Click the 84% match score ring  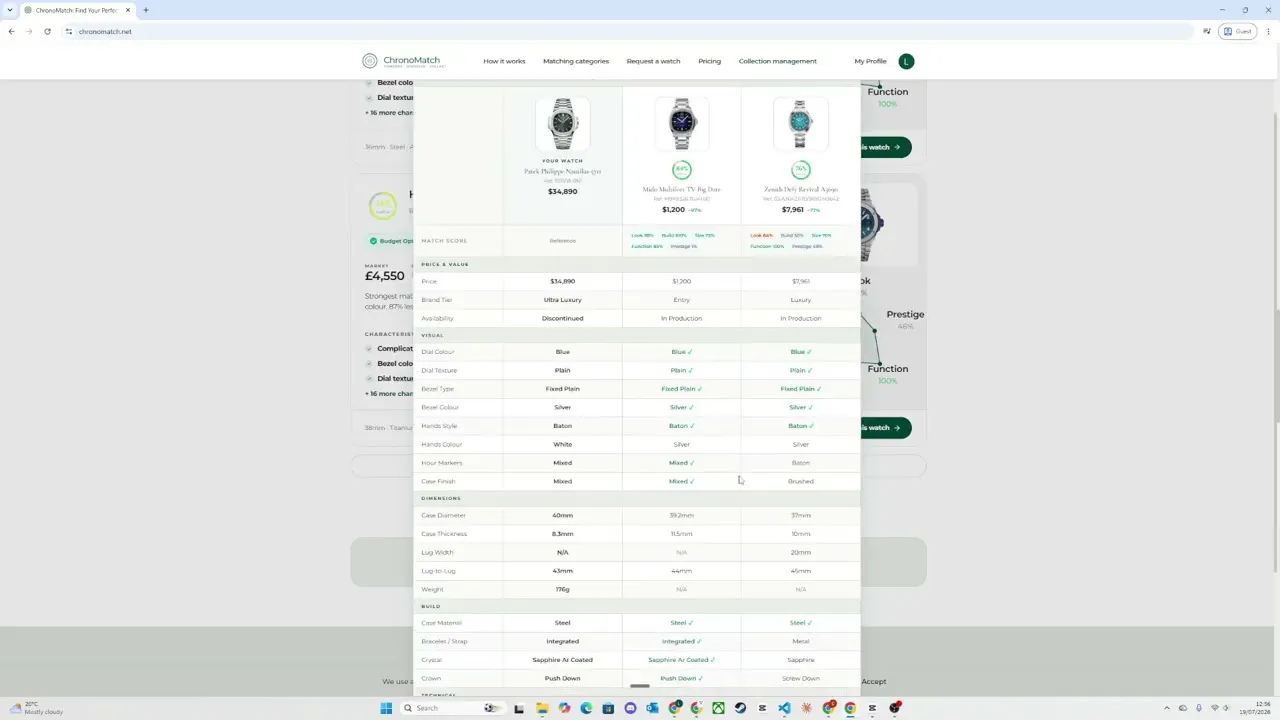tap(681, 169)
